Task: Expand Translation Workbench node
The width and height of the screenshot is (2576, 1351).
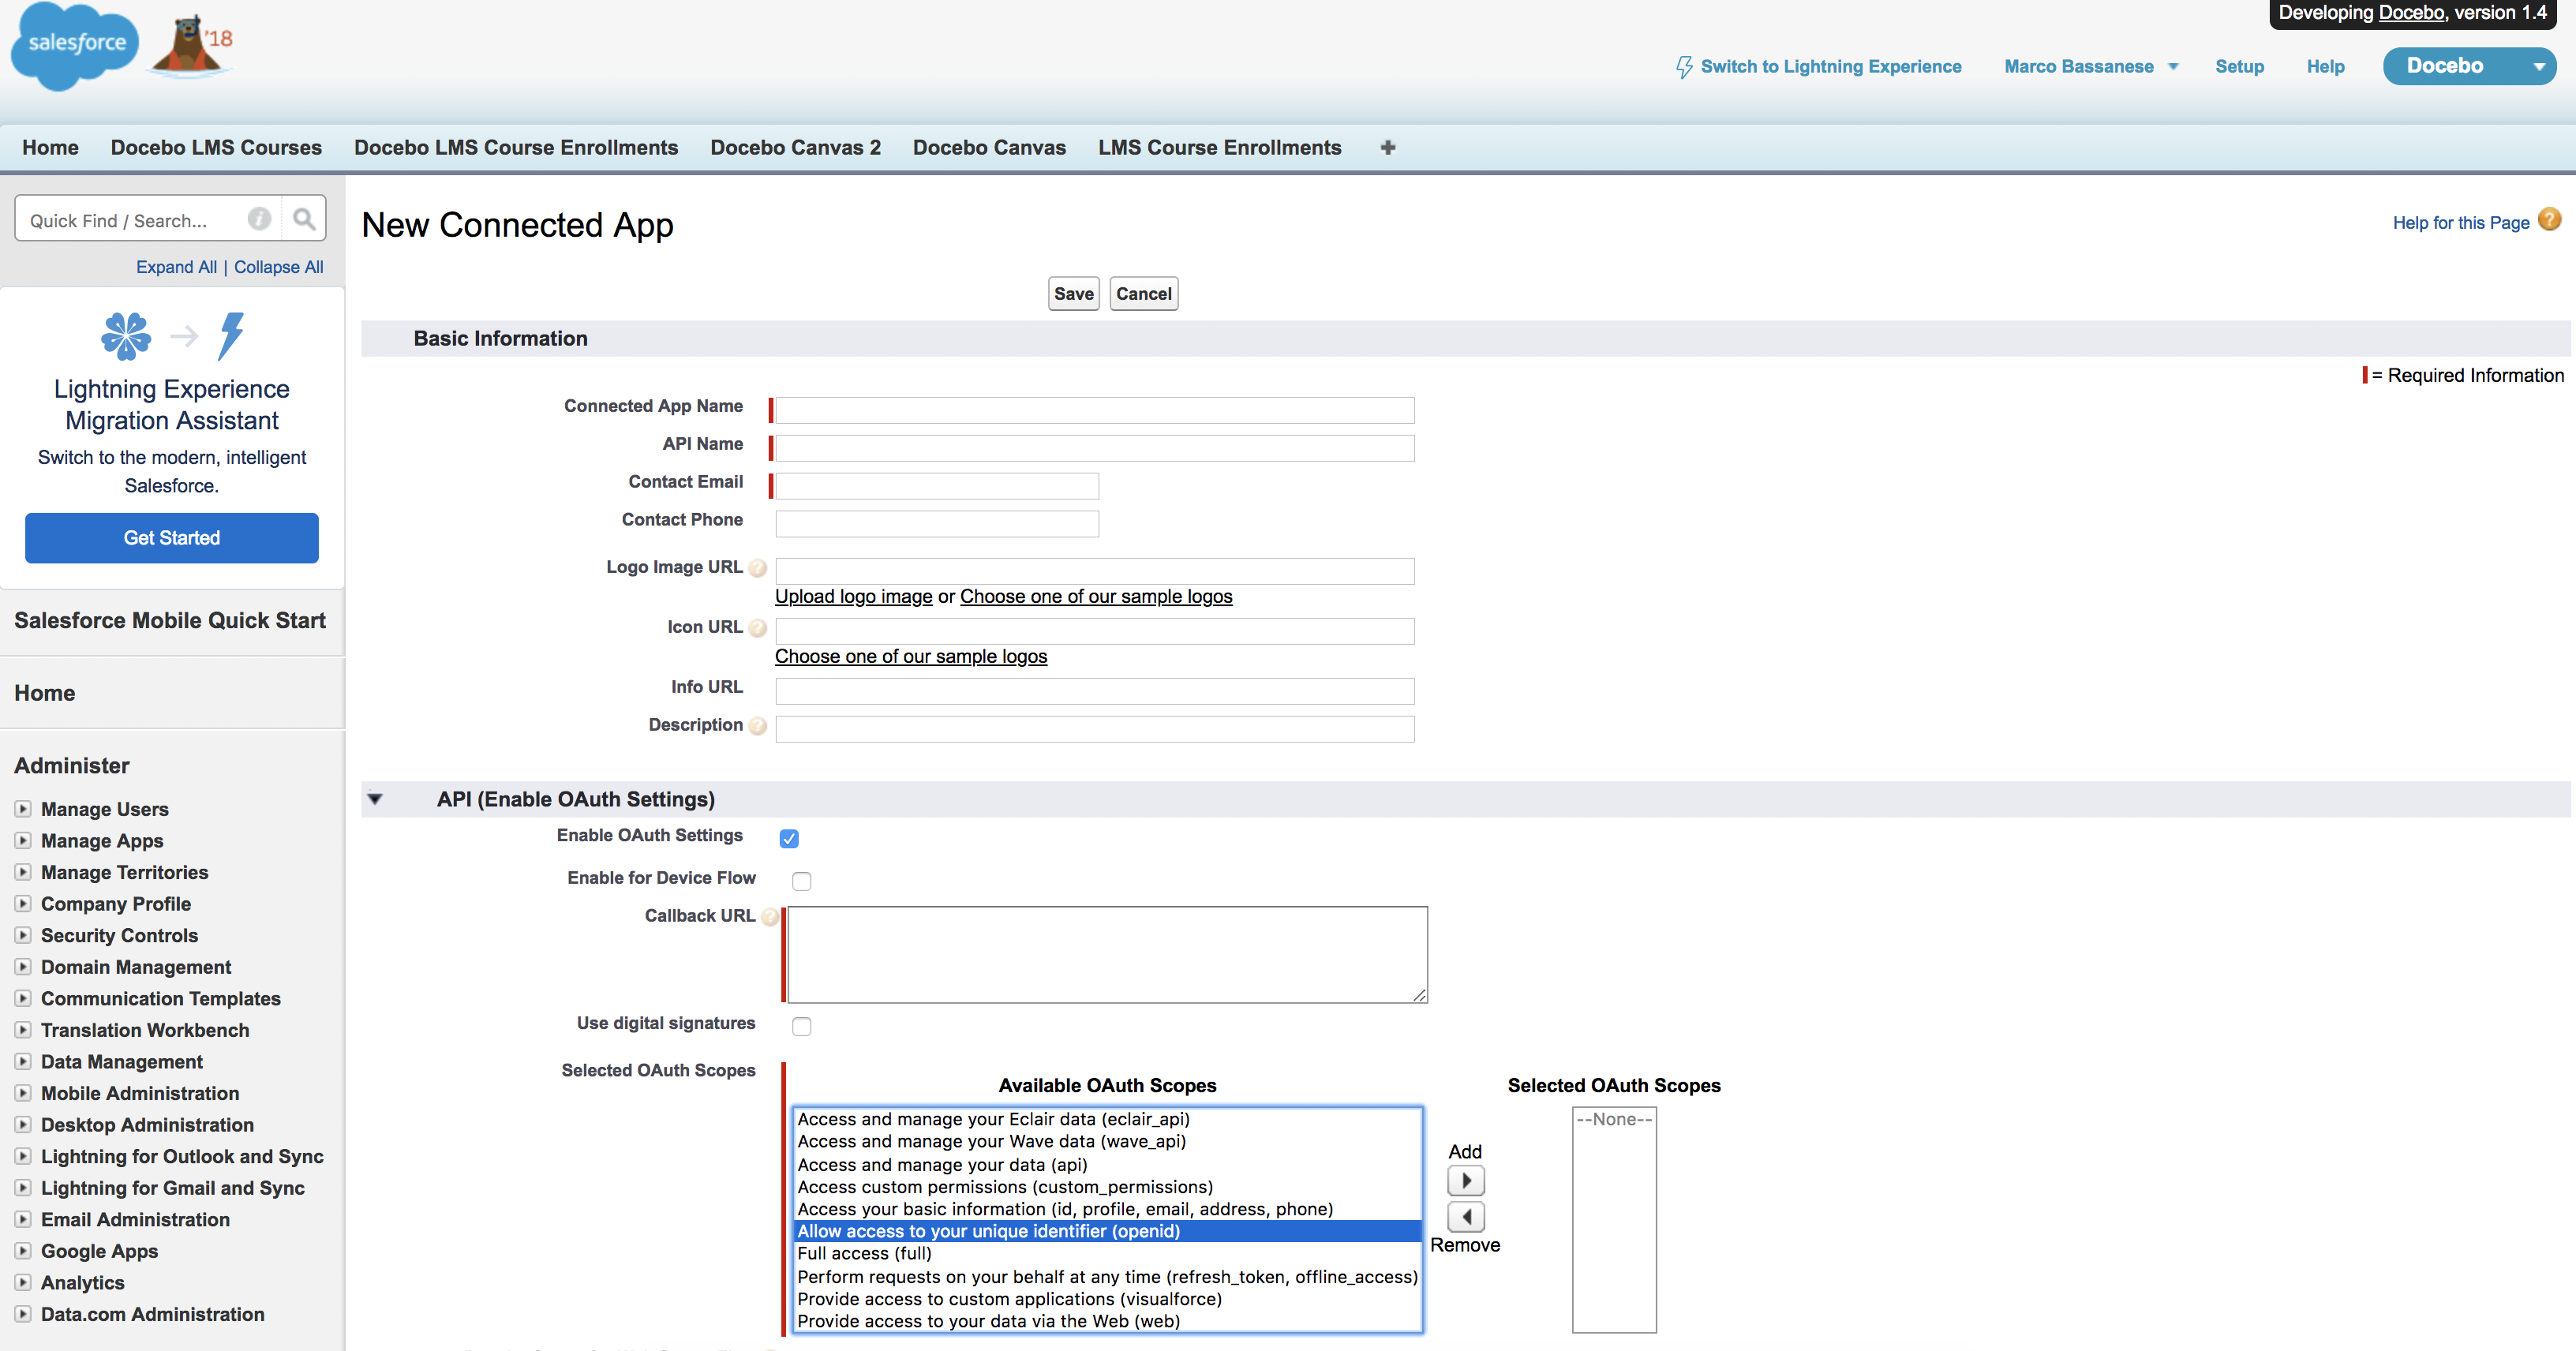Action: tap(23, 1030)
